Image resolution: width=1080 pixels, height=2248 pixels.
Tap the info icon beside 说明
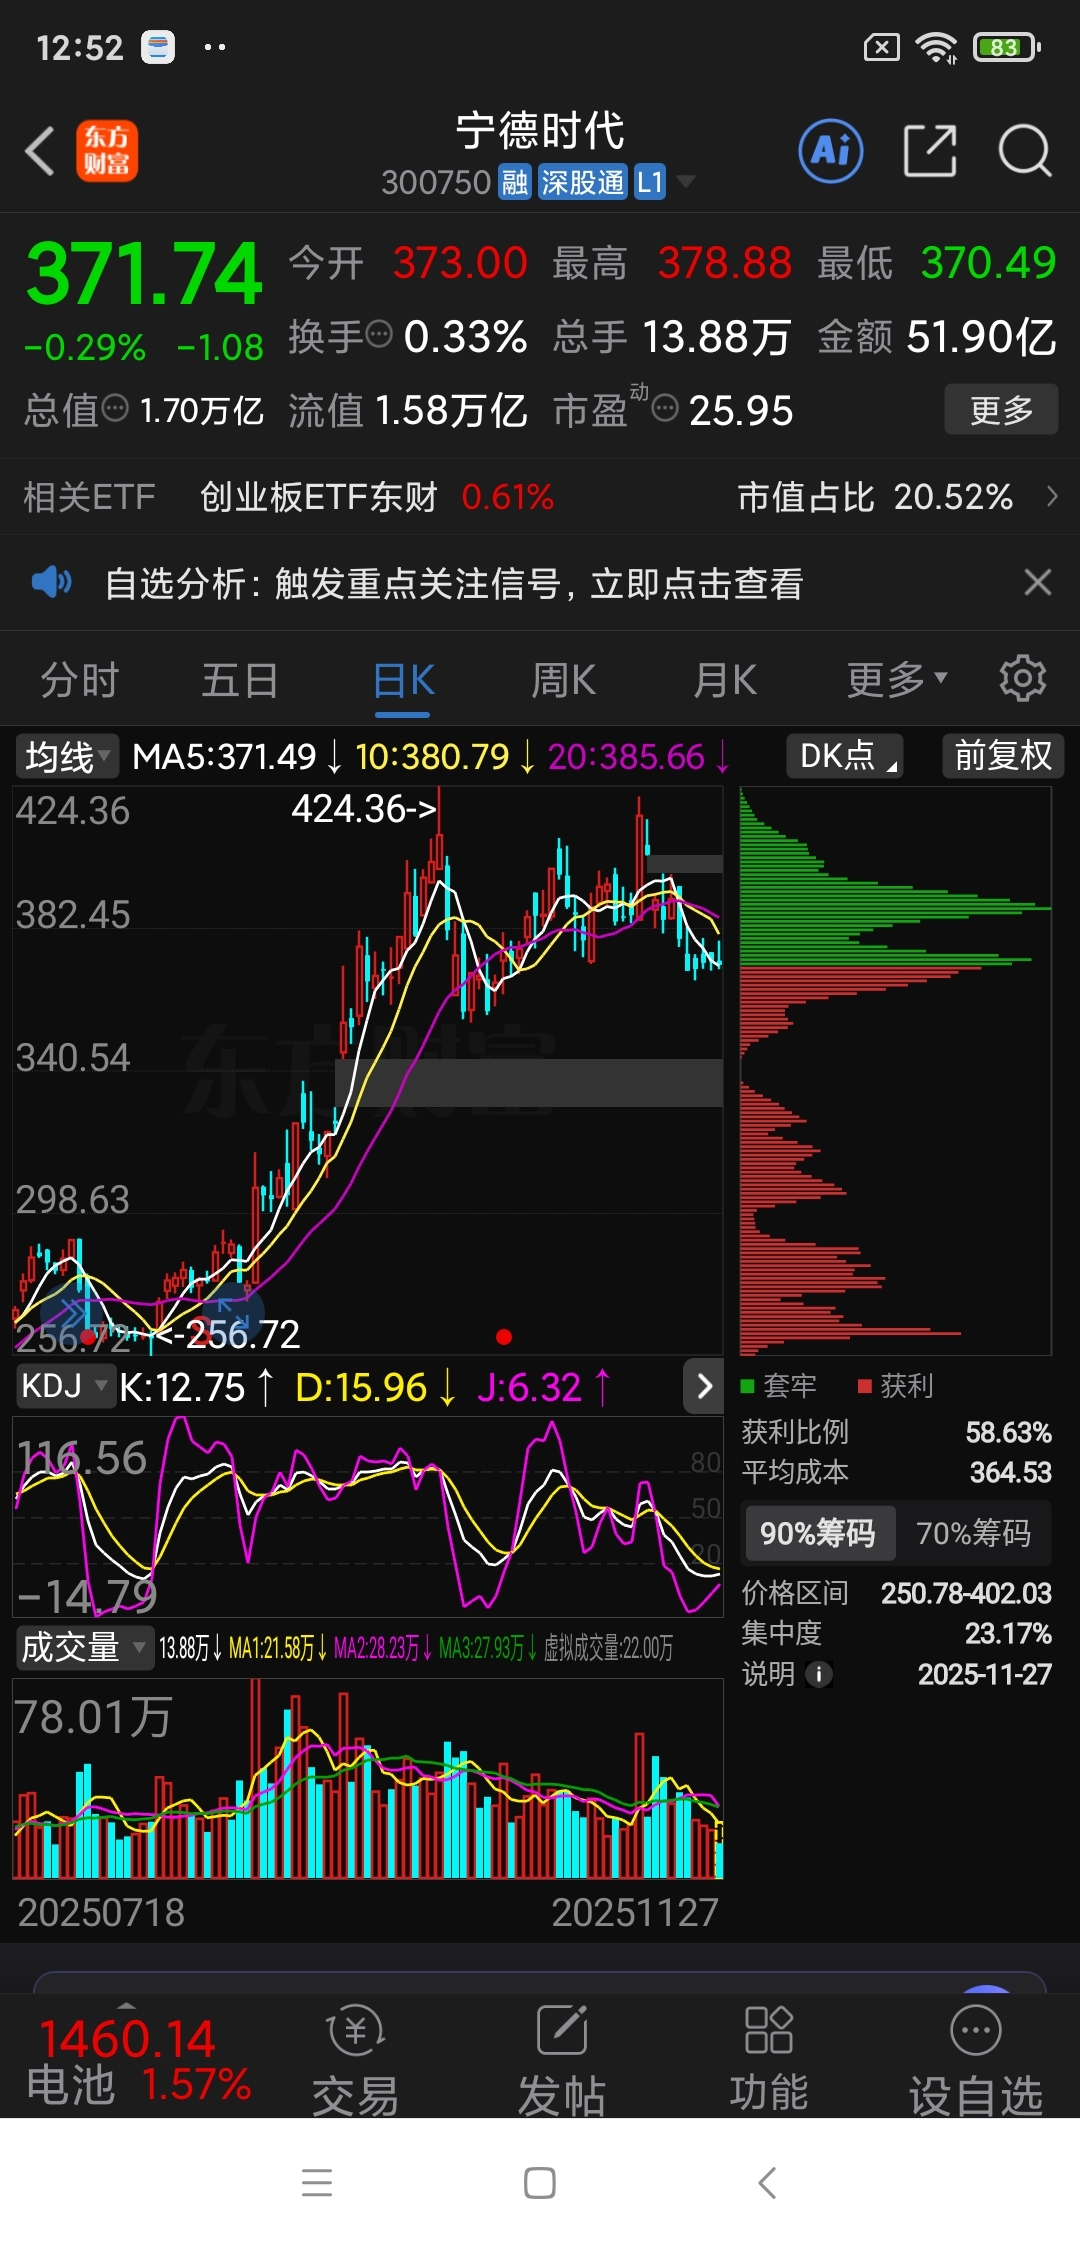point(819,1674)
